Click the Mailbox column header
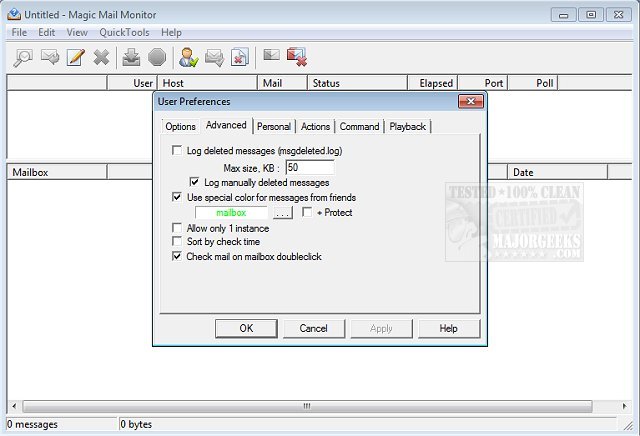Image resolution: width=640 pixels, height=436 pixels. (x=57, y=172)
